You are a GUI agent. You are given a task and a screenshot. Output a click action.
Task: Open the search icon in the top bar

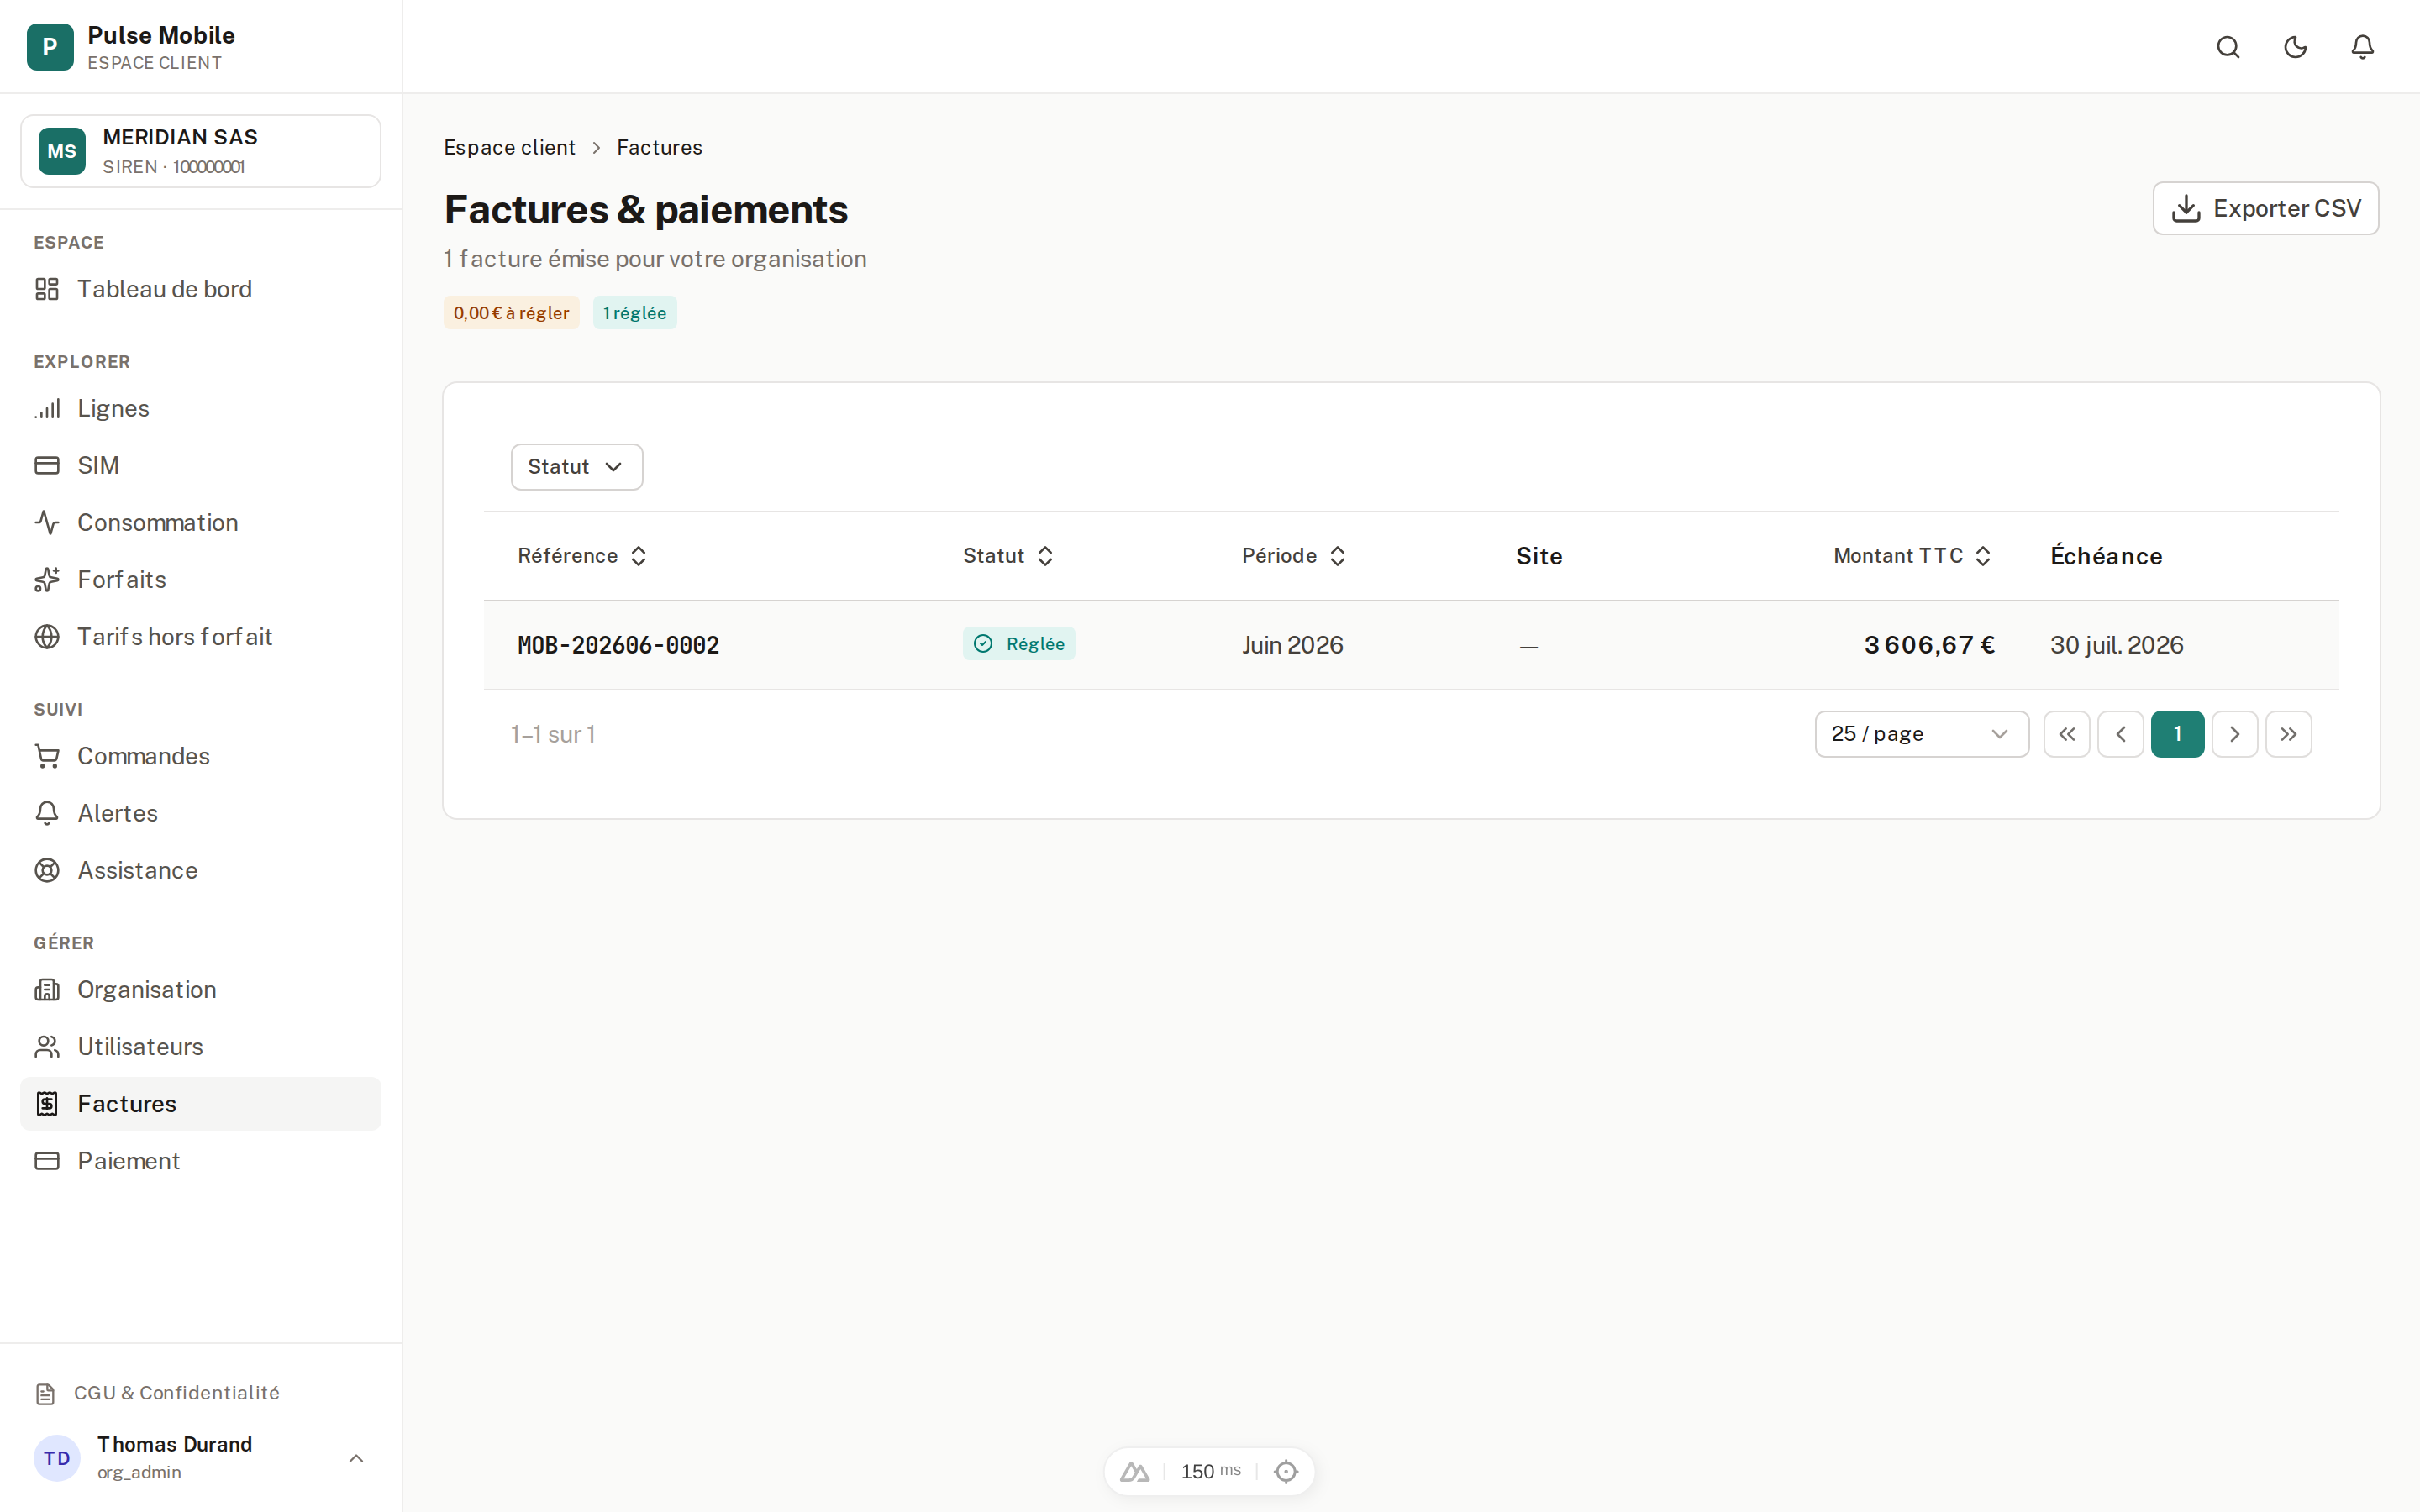coord(2228,47)
